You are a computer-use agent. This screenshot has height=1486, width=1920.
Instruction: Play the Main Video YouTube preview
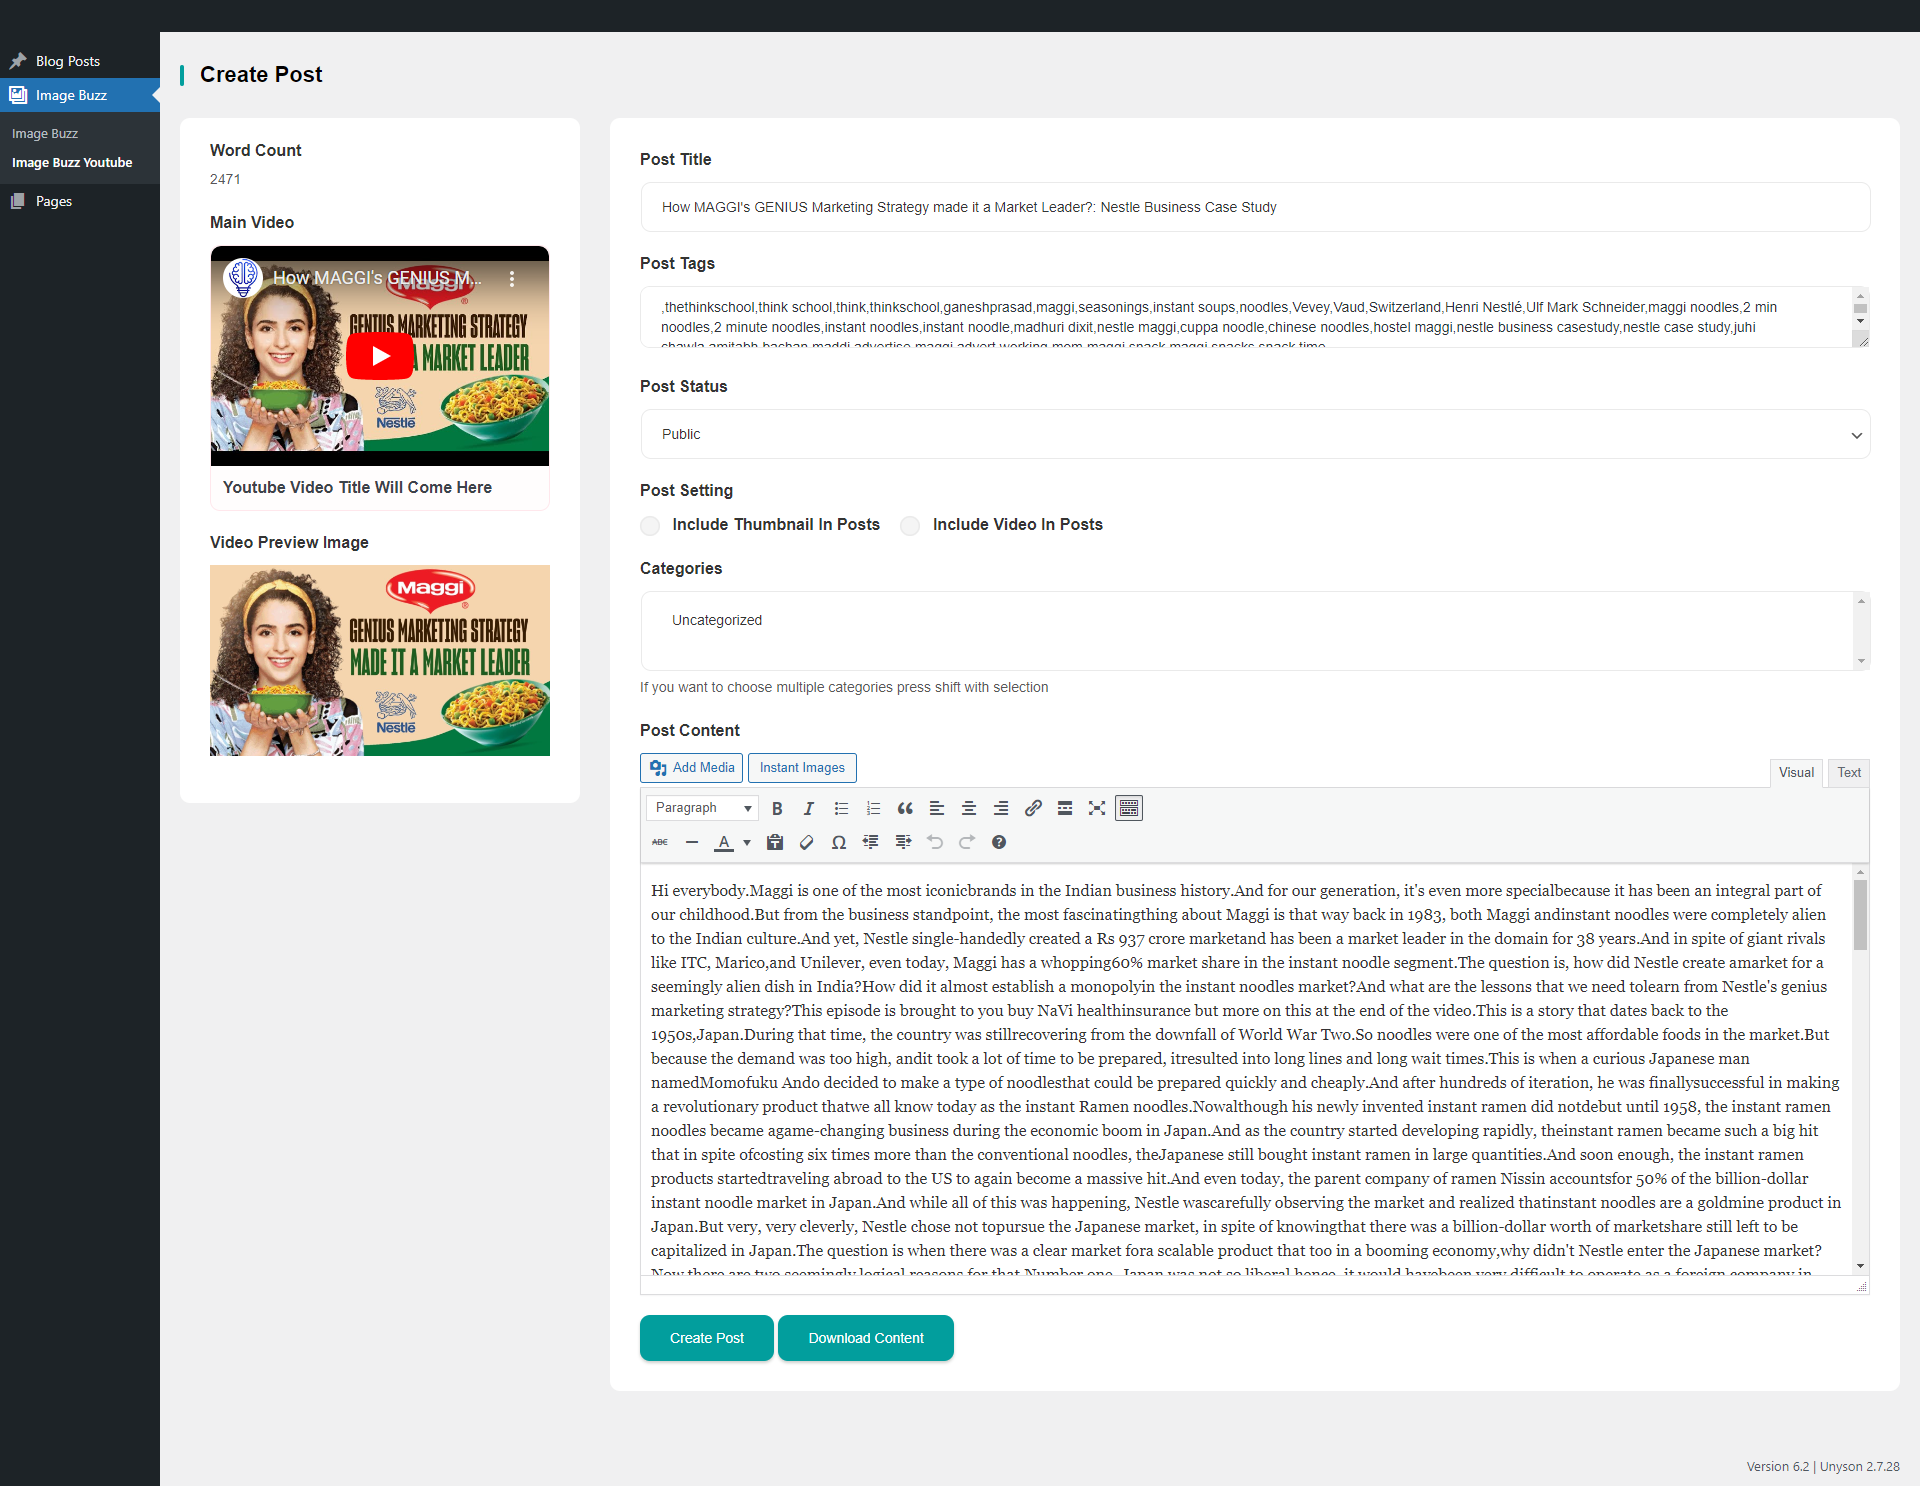pyautogui.click(x=380, y=356)
